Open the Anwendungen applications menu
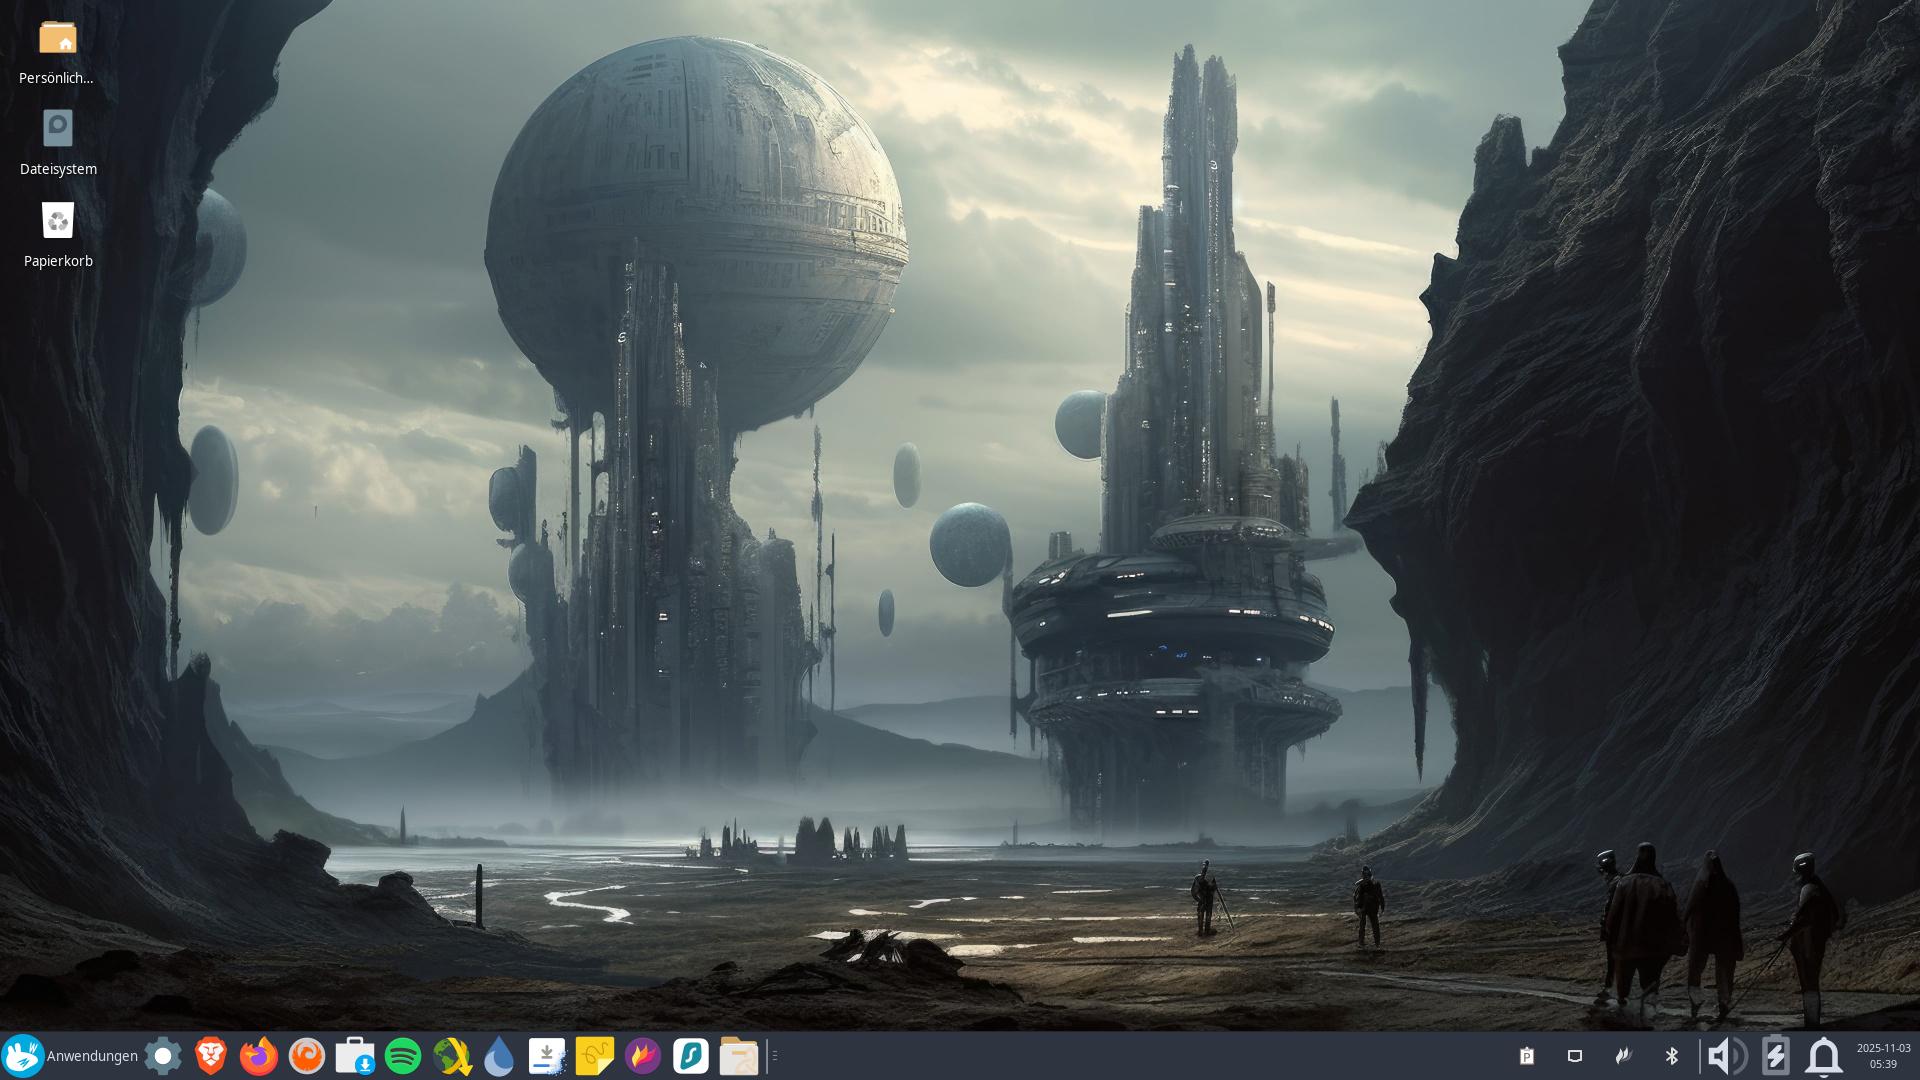 tap(70, 1056)
